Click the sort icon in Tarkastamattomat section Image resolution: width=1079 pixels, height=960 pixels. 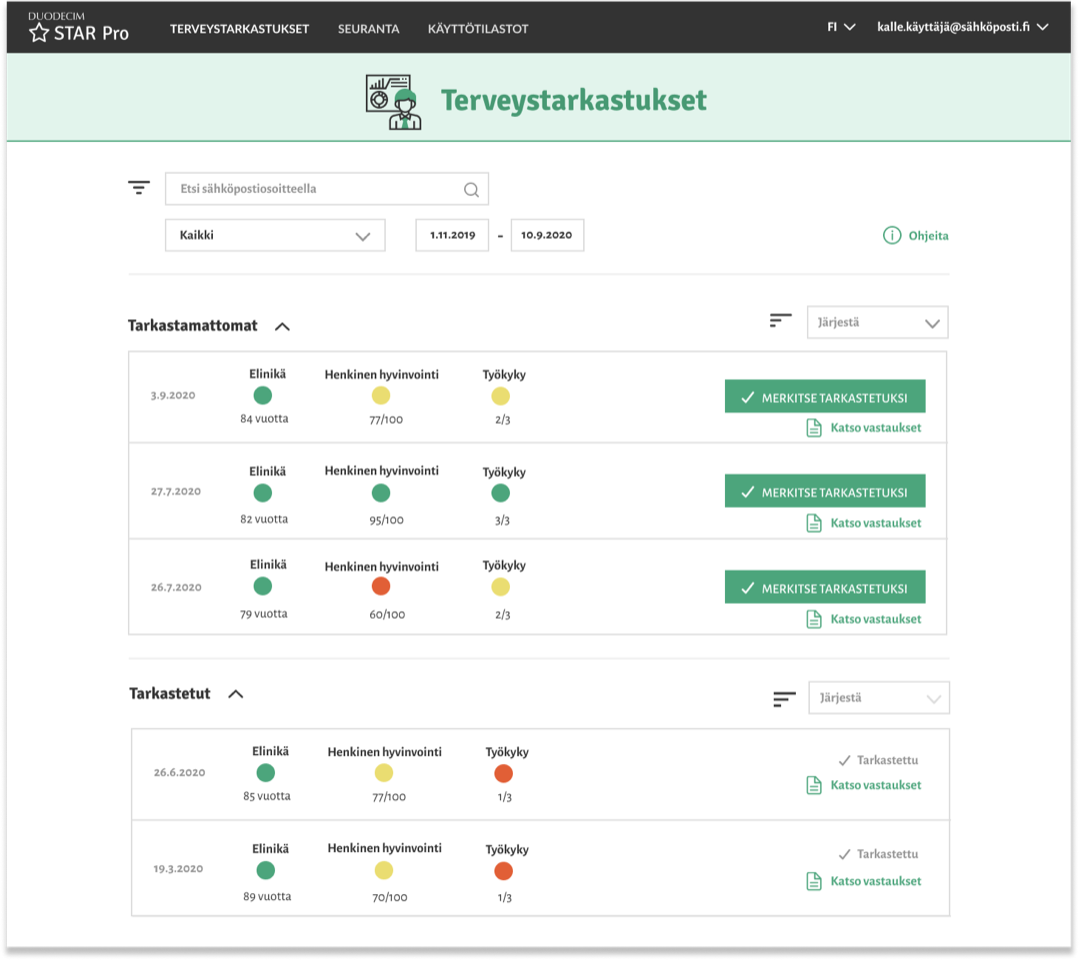pos(780,321)
